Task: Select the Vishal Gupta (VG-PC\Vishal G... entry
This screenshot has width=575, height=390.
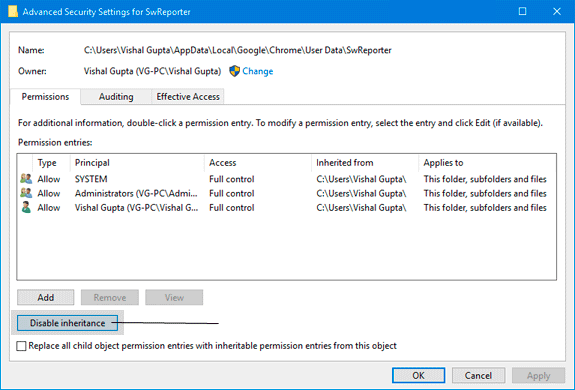Action: coord(136,207)
